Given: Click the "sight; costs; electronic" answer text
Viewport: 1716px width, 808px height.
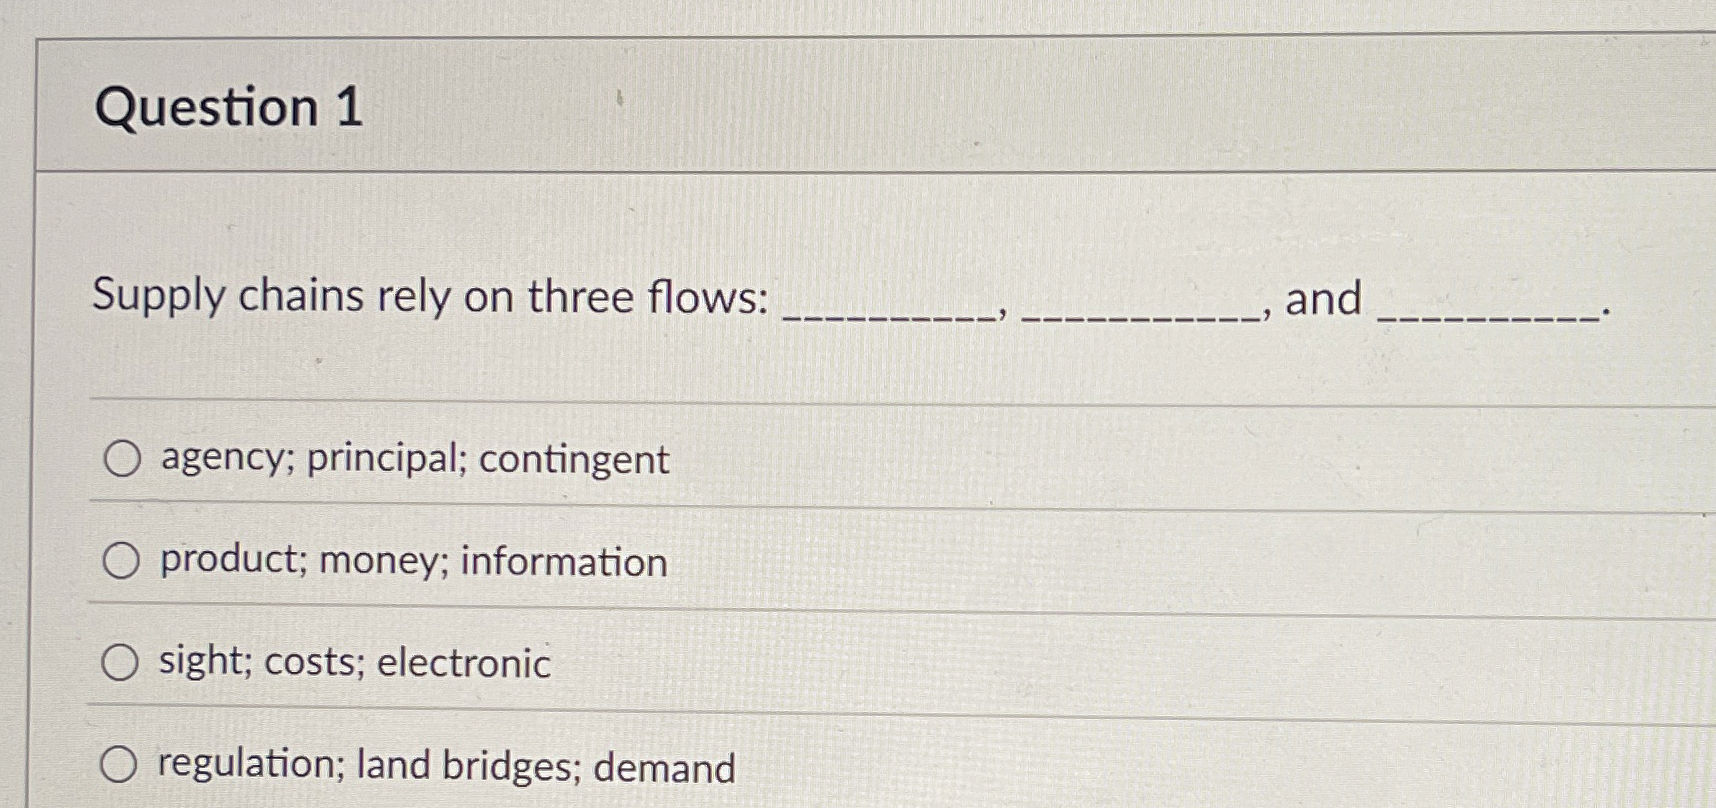Looking at the screenshot, I should 352,663.
